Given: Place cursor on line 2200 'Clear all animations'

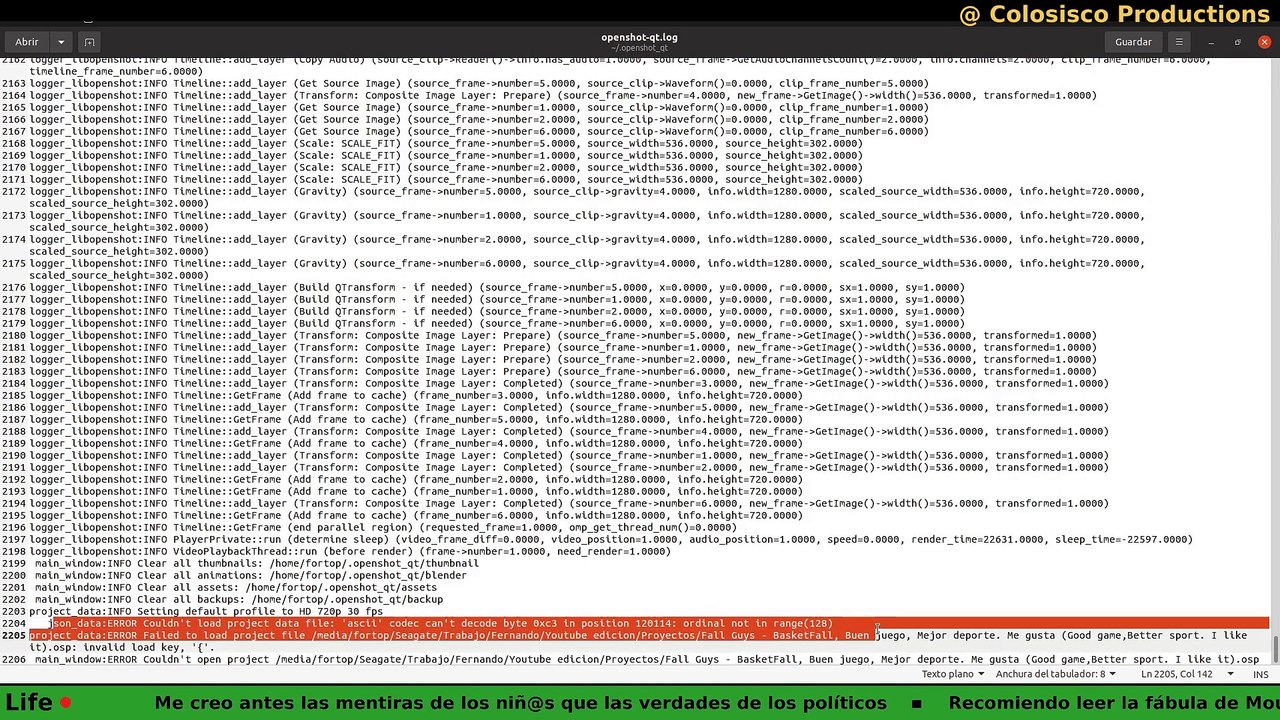Looking at the screenshot, I should (x=251, y=575).
